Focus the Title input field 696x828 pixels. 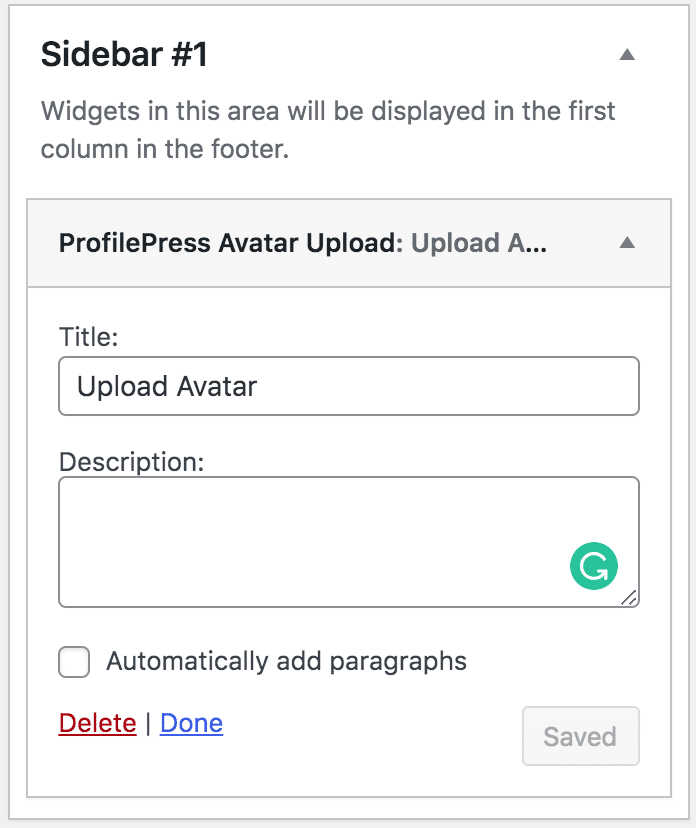(349, 386)
